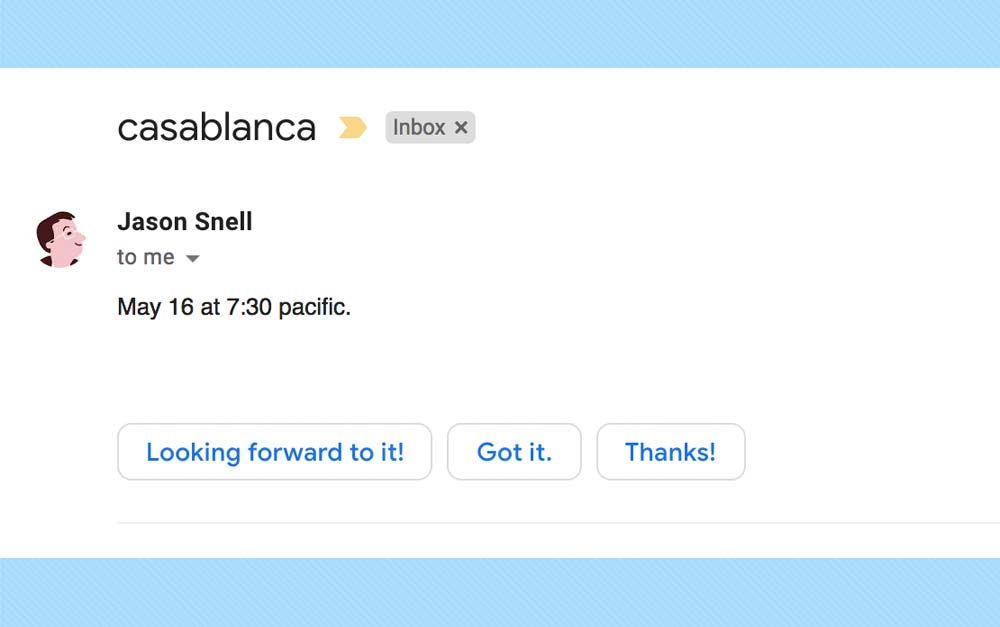This screenshot has height=627, width=1000.
Task: Choose the 'Looking forward to it!' smart reply
Action: (x=274, y=452)
